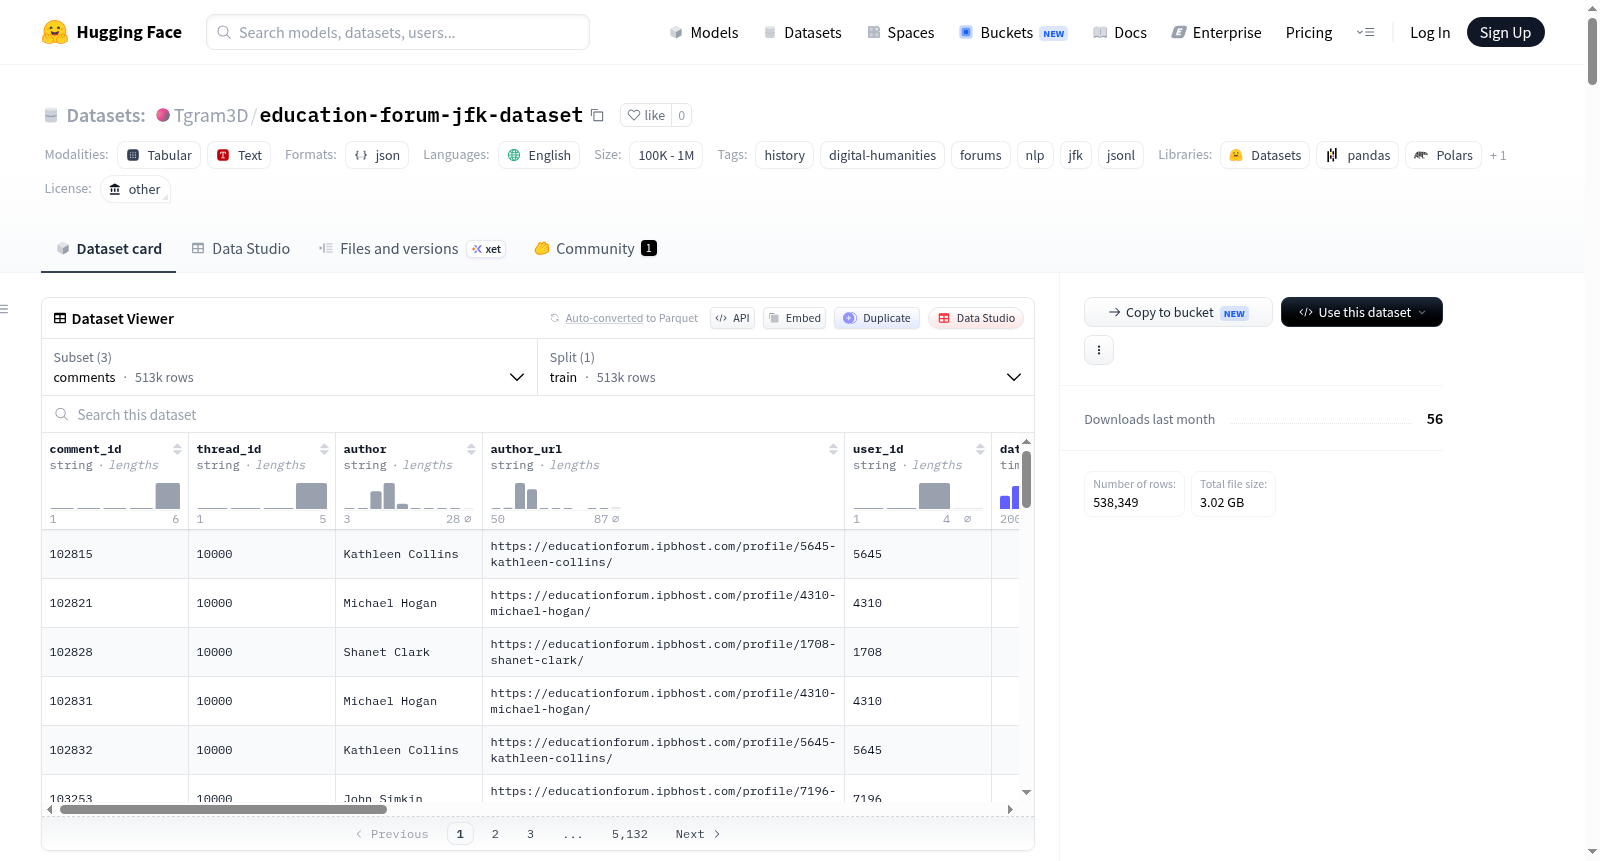Screen dimensions: 1600x861
Task: Click the json format tag
Action: [x=377, y=155]
